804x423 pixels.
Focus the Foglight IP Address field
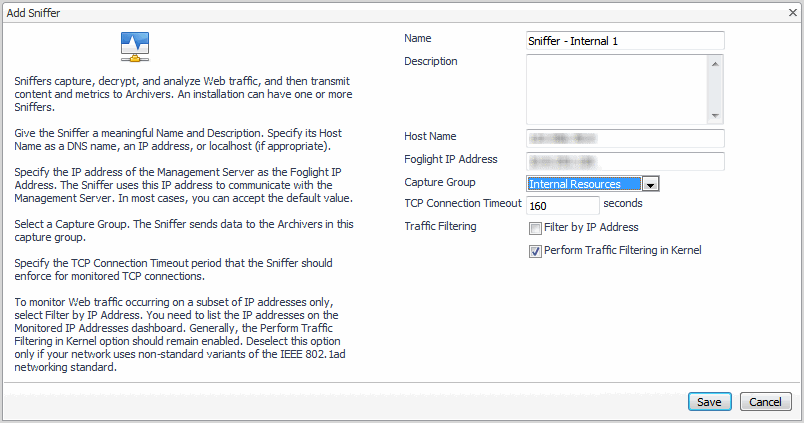[x=624, y=161]
